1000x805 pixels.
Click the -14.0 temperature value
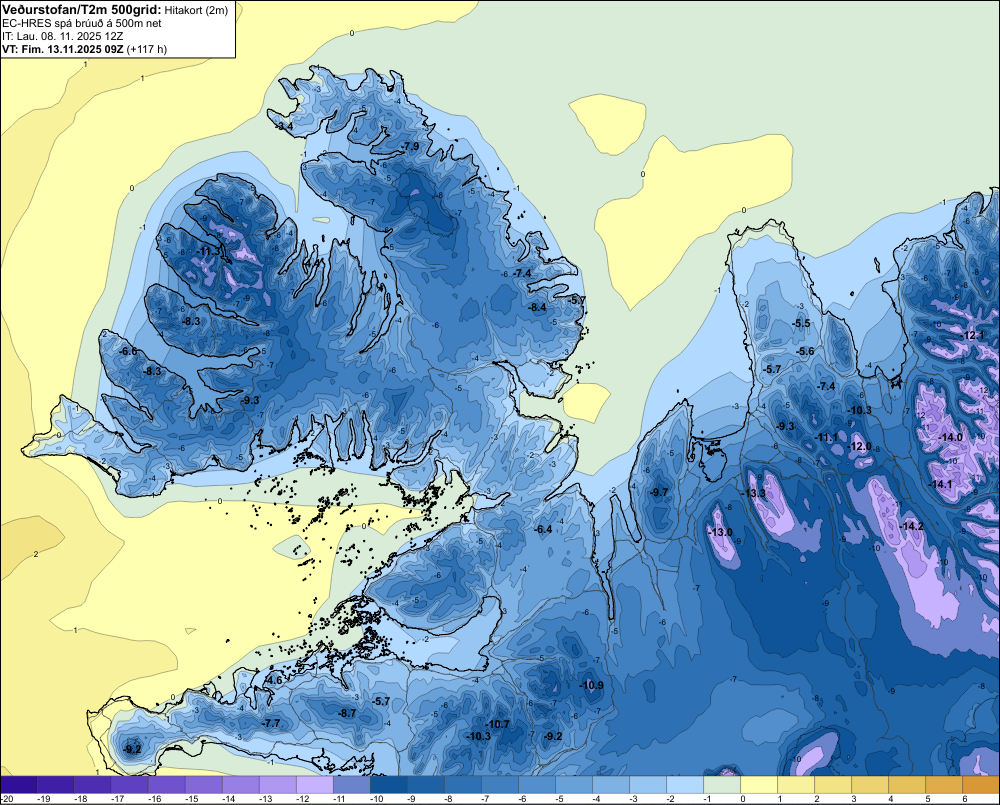click(951, 437)
